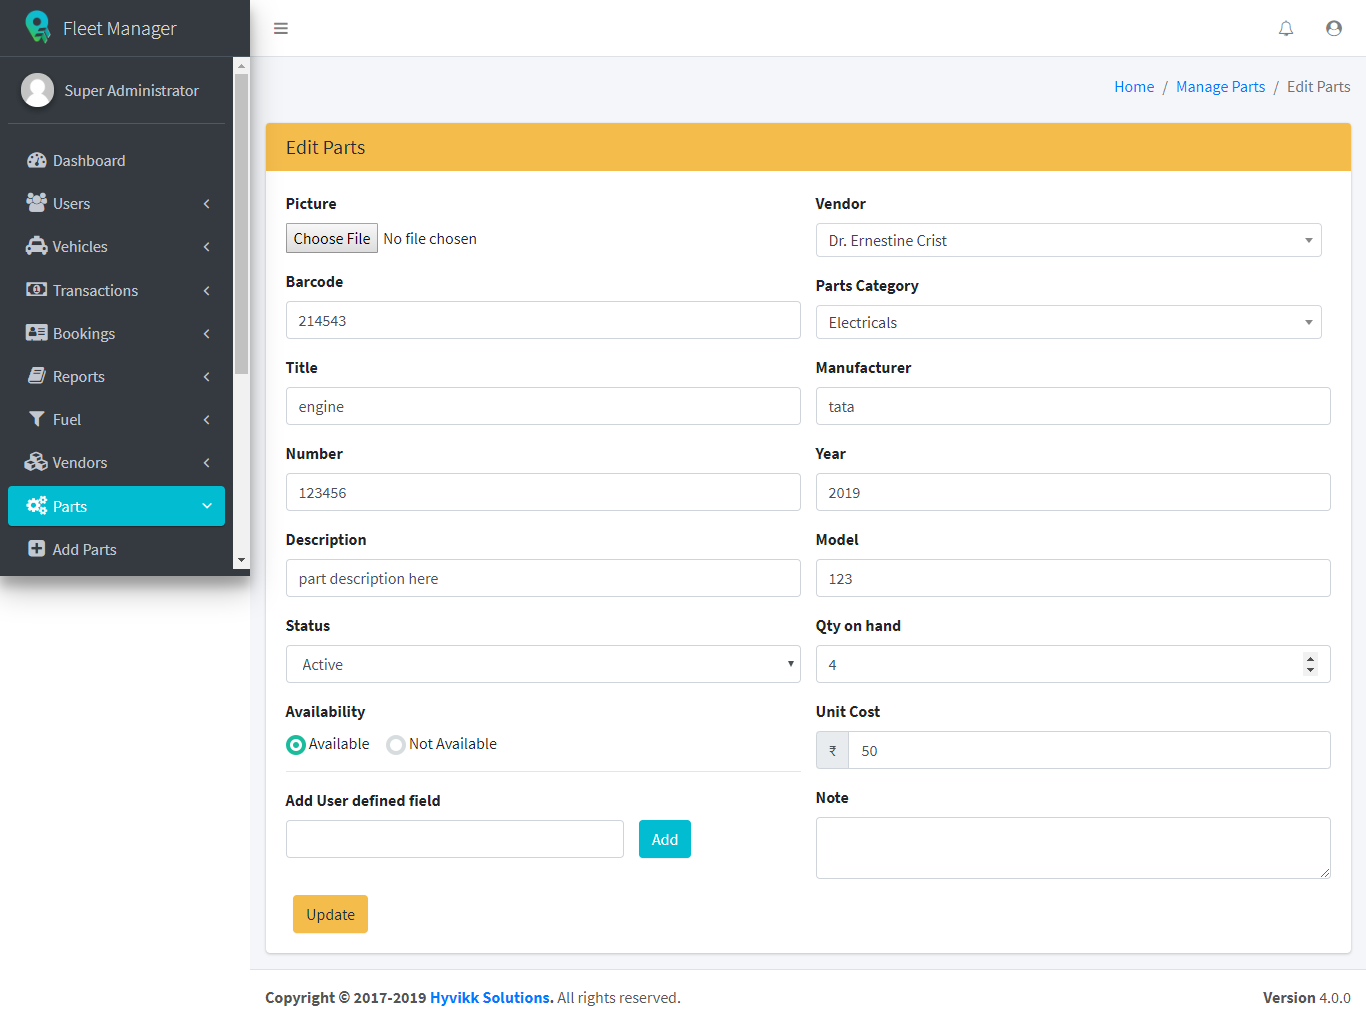The image size is (1366, 1024).
Task: Expand the Transactions menu chevron
Action: [x=207, y=291]
